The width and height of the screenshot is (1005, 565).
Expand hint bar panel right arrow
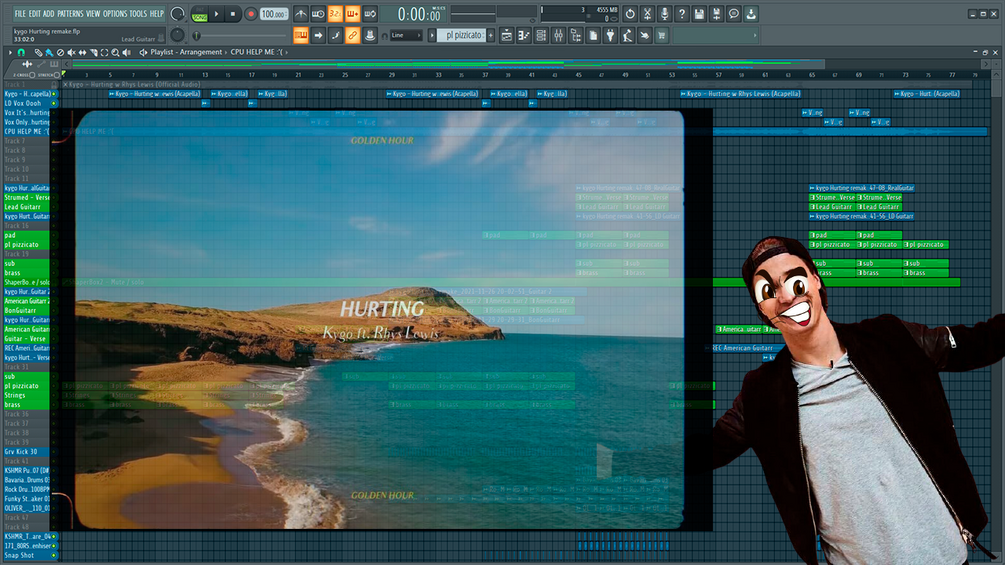[755, 35]
